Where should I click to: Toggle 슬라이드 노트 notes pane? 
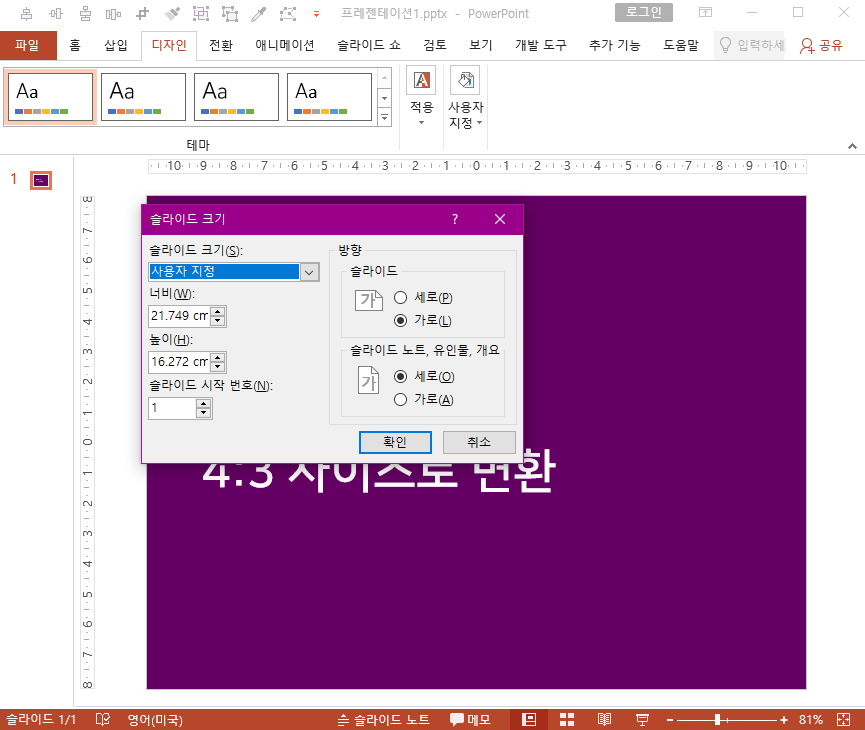tap(383, 720)
